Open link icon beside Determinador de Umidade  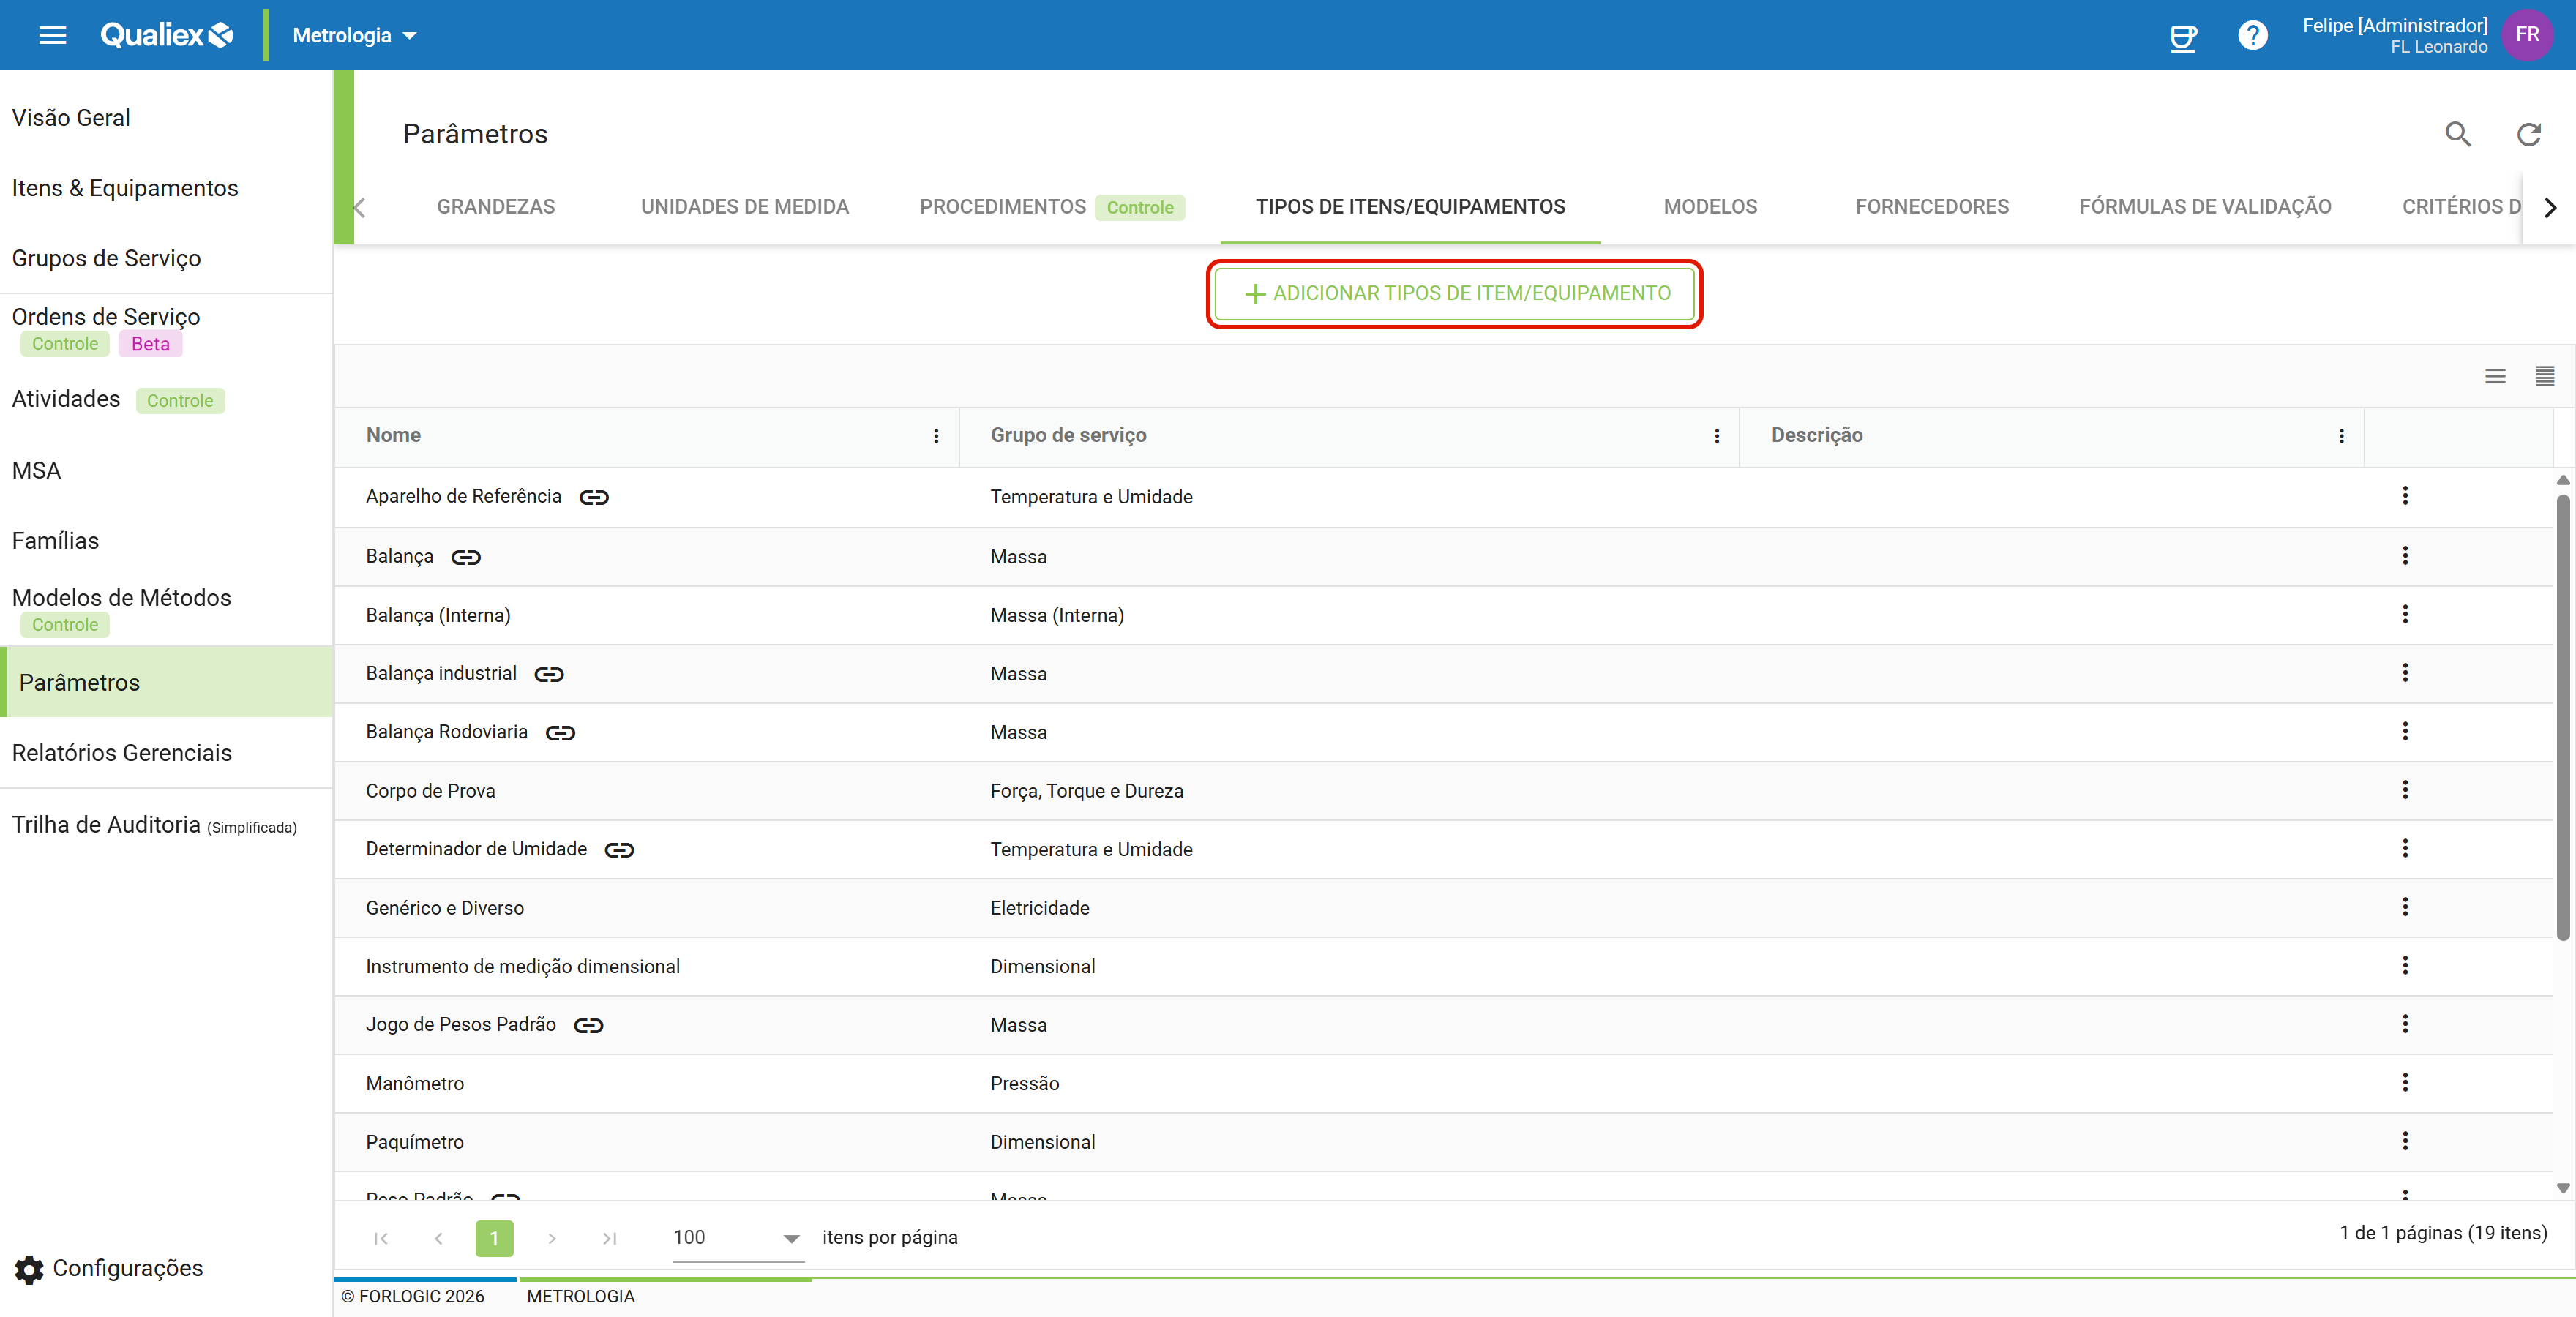[x=619, y=850]
